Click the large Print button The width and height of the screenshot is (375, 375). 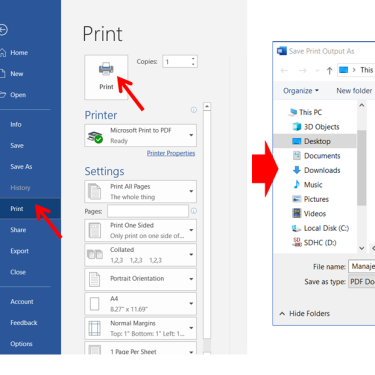click(106, 77)
